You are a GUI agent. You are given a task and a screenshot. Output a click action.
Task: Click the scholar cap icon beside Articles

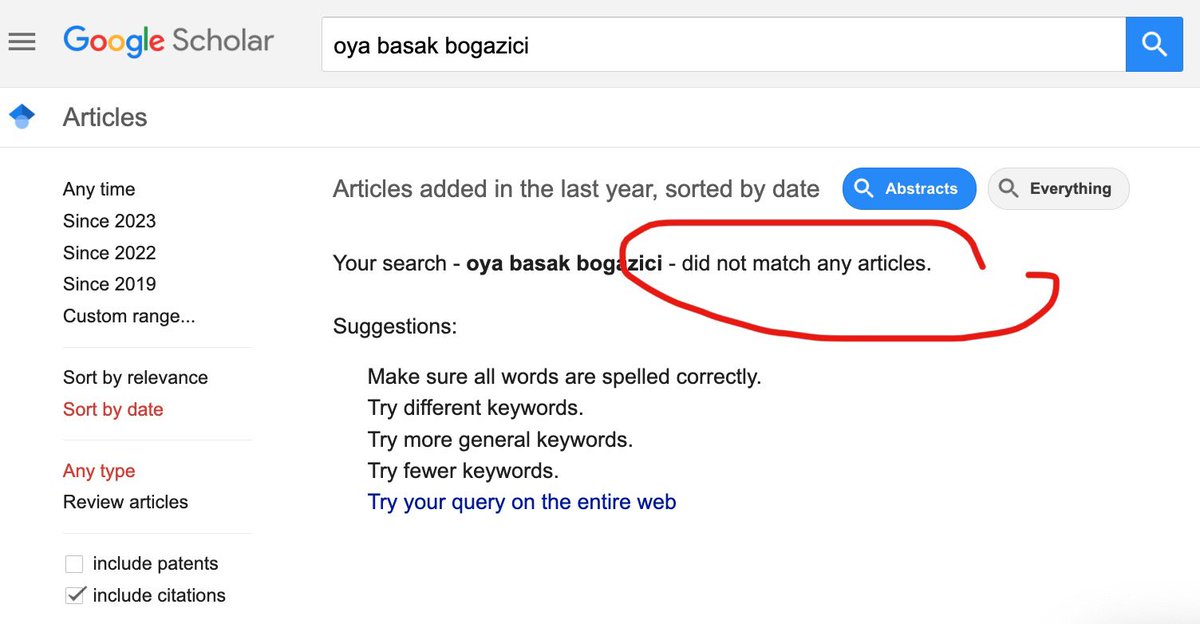22,117
